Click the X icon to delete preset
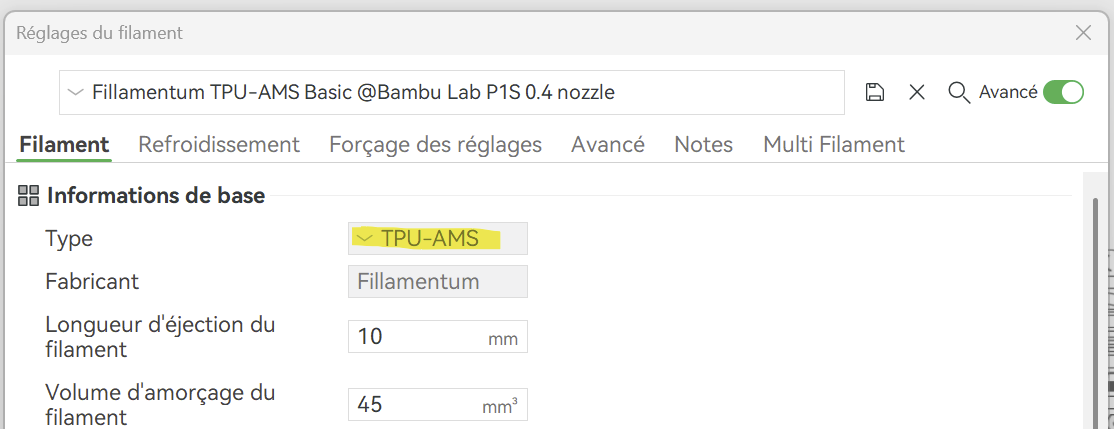 (x=917, y=92)
